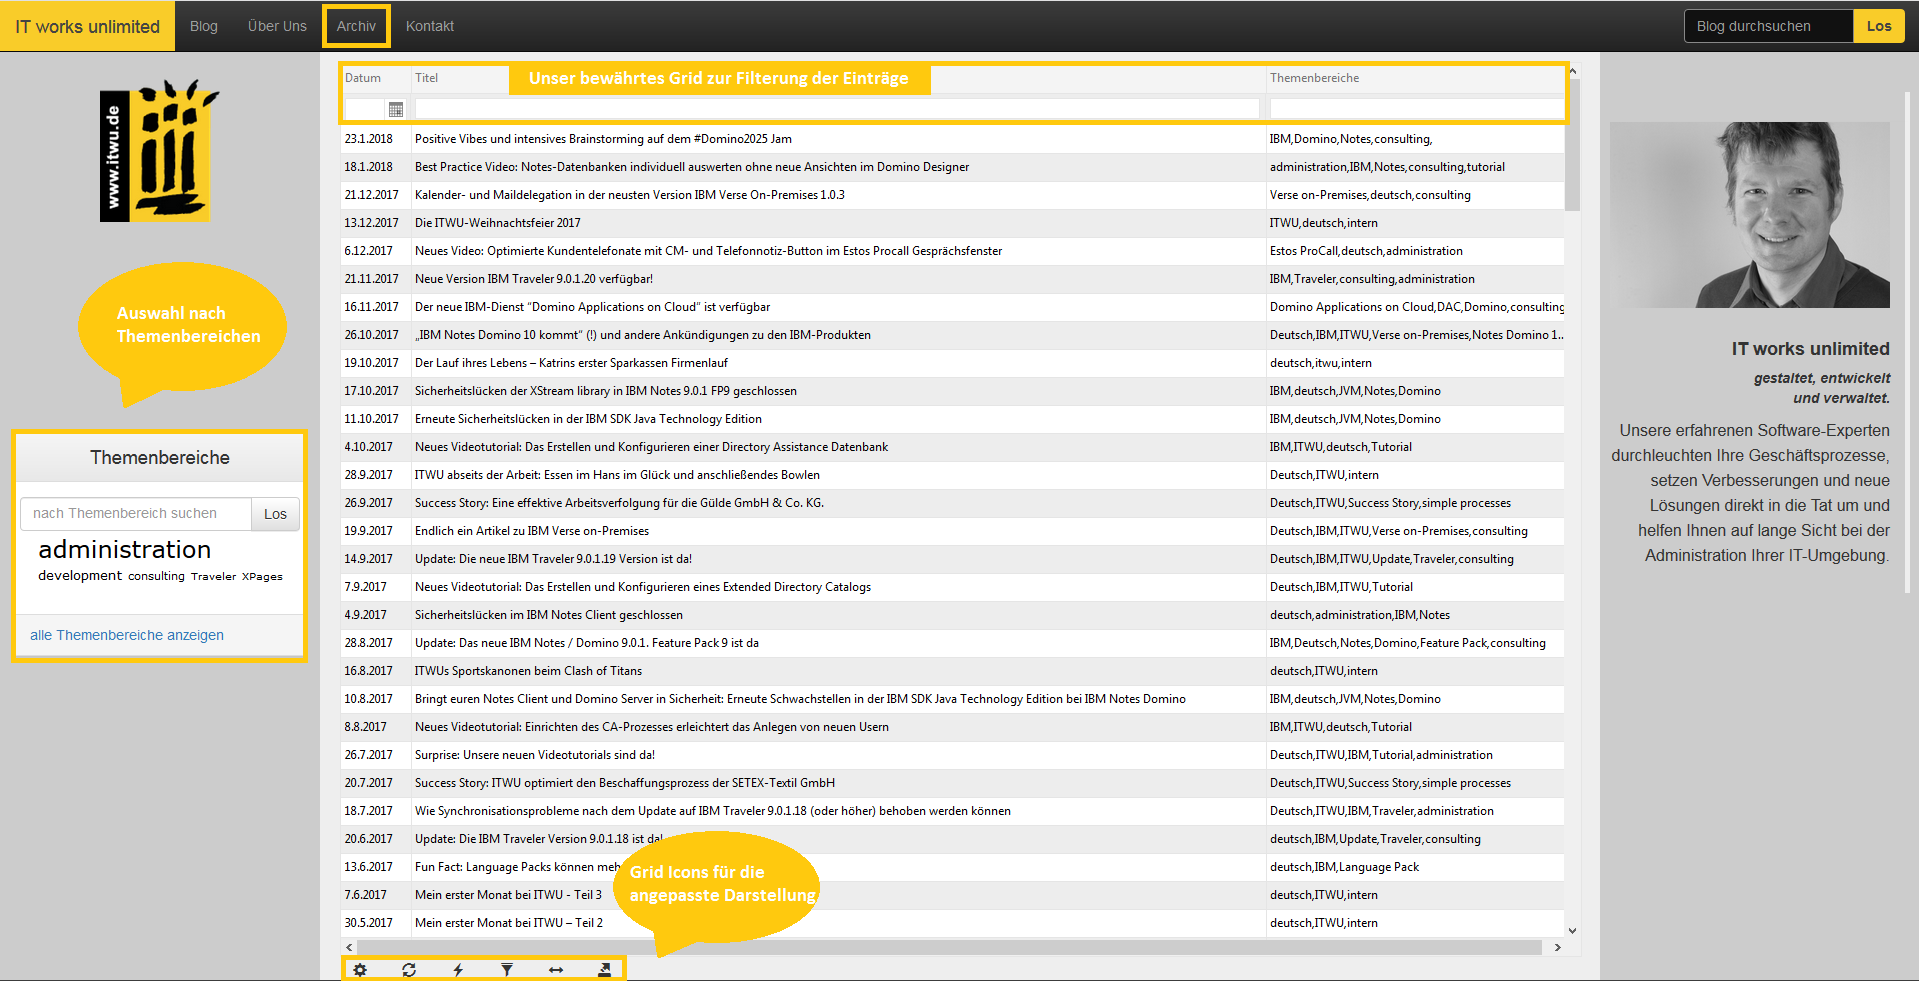Open entry 'ITWUs Sportskanonen beim Clash of Titans'
This screenshot has height=981, width=1919.
coord(528,671)
